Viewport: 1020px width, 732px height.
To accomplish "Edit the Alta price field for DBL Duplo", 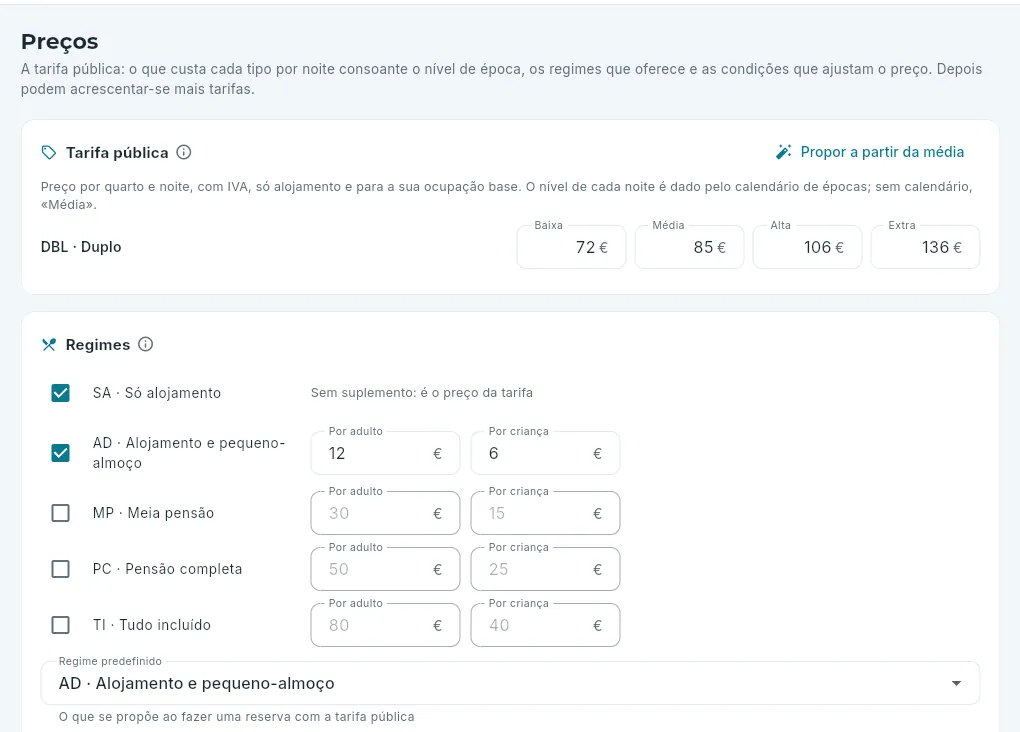I will click(807, 247).
